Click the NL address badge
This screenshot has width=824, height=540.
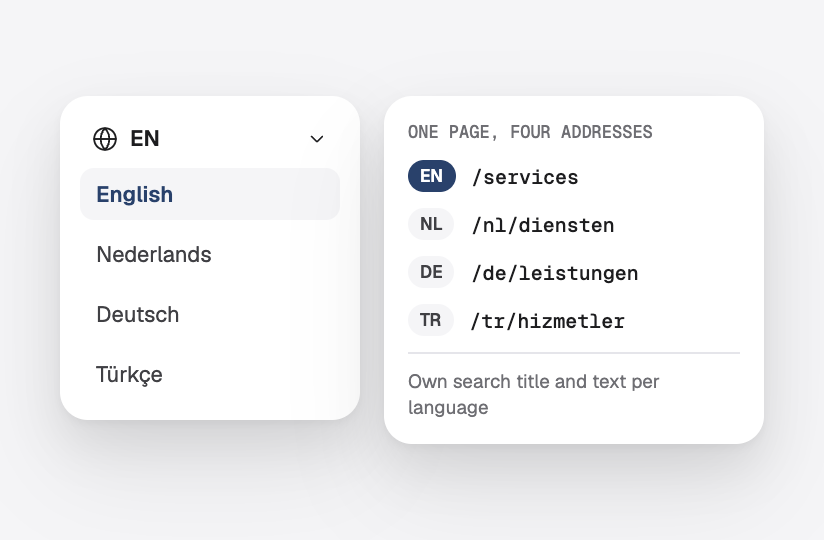[x=431, y=224]
